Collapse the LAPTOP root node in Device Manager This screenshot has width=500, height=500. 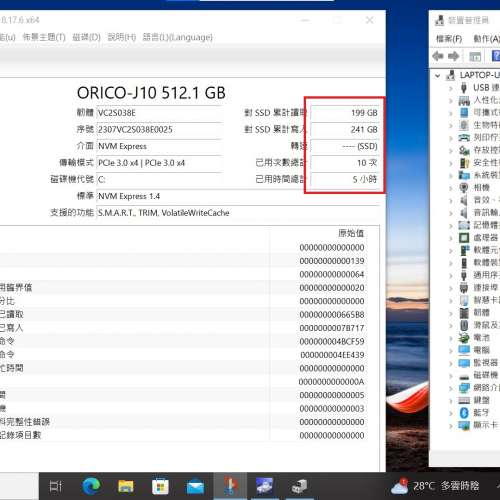point(438,76)
